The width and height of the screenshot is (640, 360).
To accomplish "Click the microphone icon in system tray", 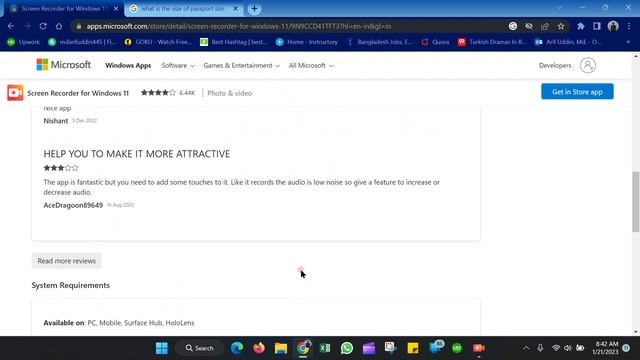I will (540, 348).
